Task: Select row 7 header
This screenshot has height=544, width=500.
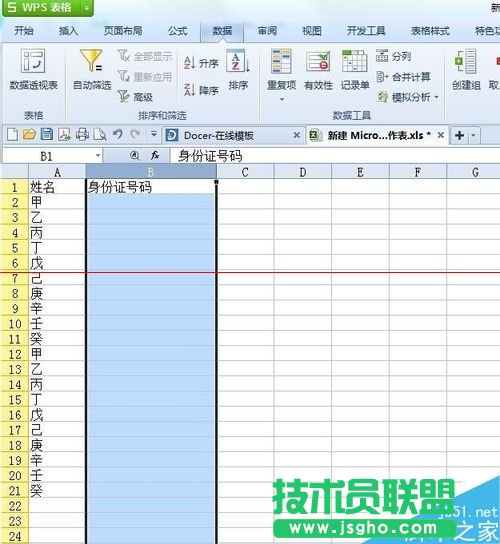Action: pos(15,279)
